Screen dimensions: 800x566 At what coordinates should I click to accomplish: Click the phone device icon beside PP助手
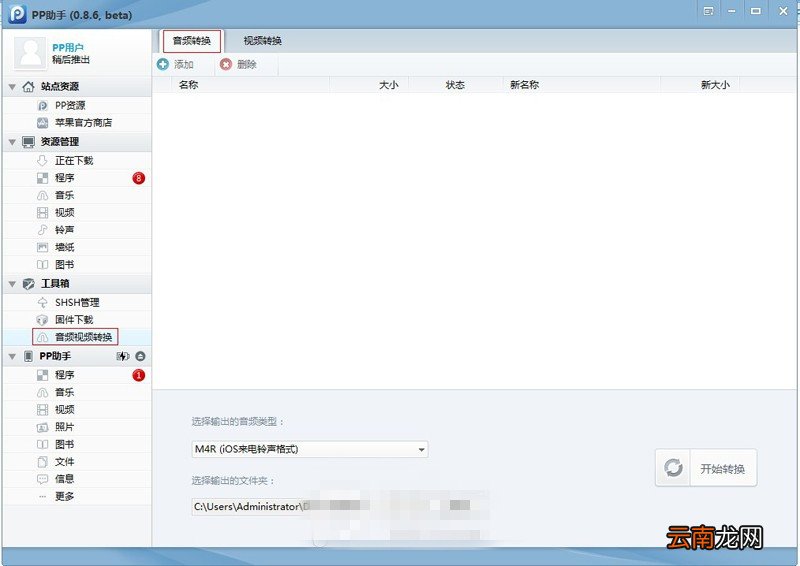coord(29,356)
